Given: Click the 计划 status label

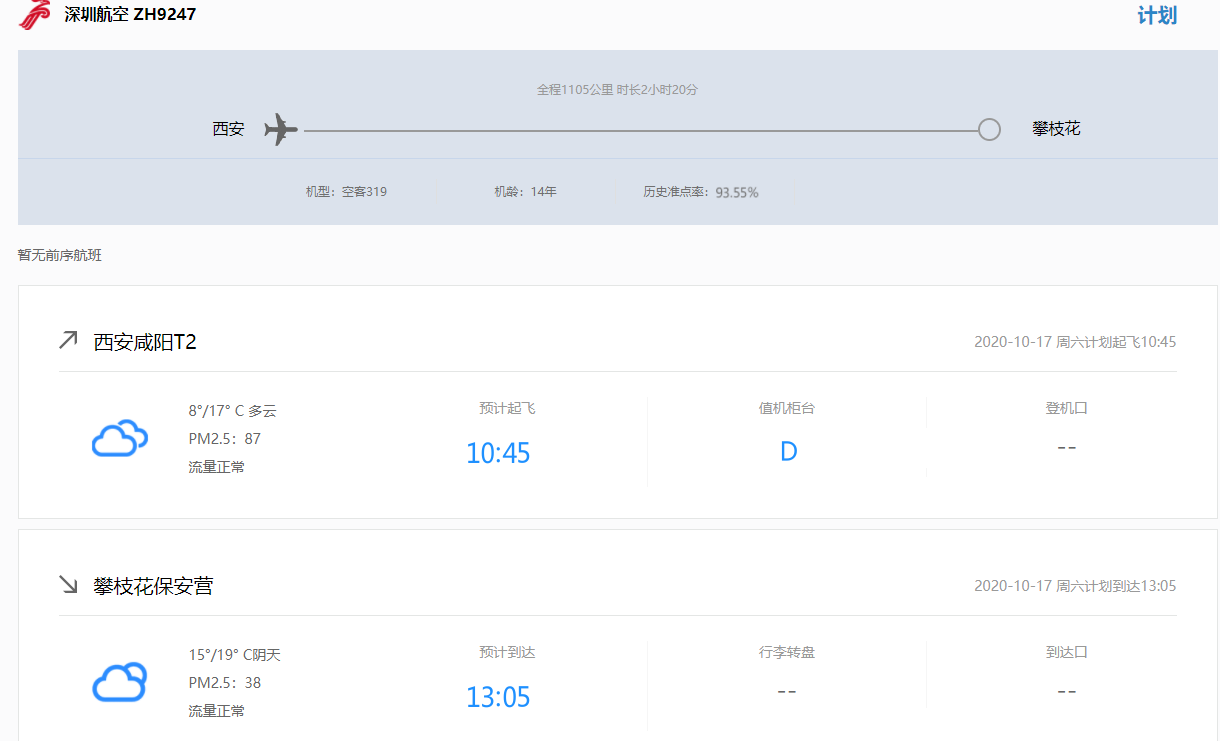Looking at the screenshot, I should 1157,16.
